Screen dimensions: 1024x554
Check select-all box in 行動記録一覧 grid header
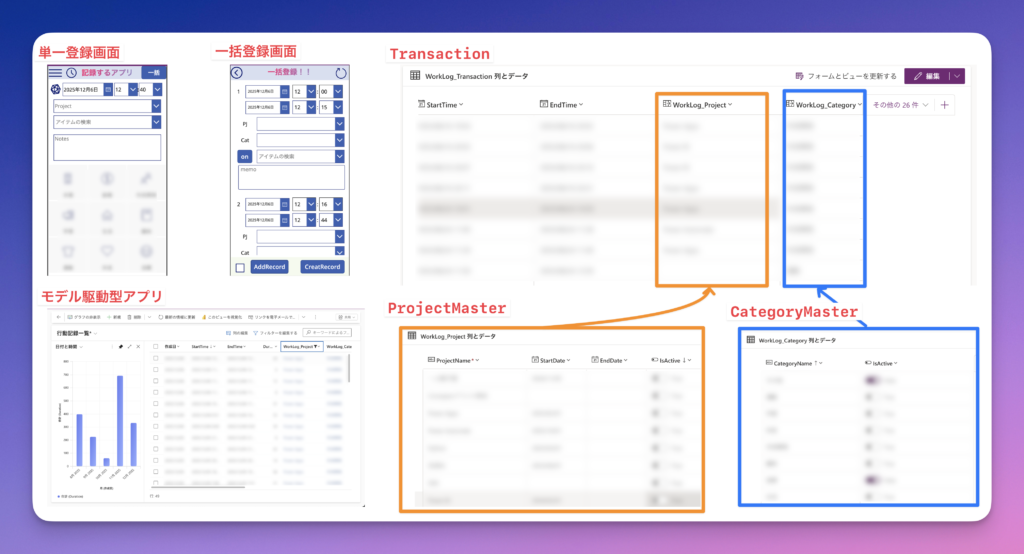click(x=155, y=346)
